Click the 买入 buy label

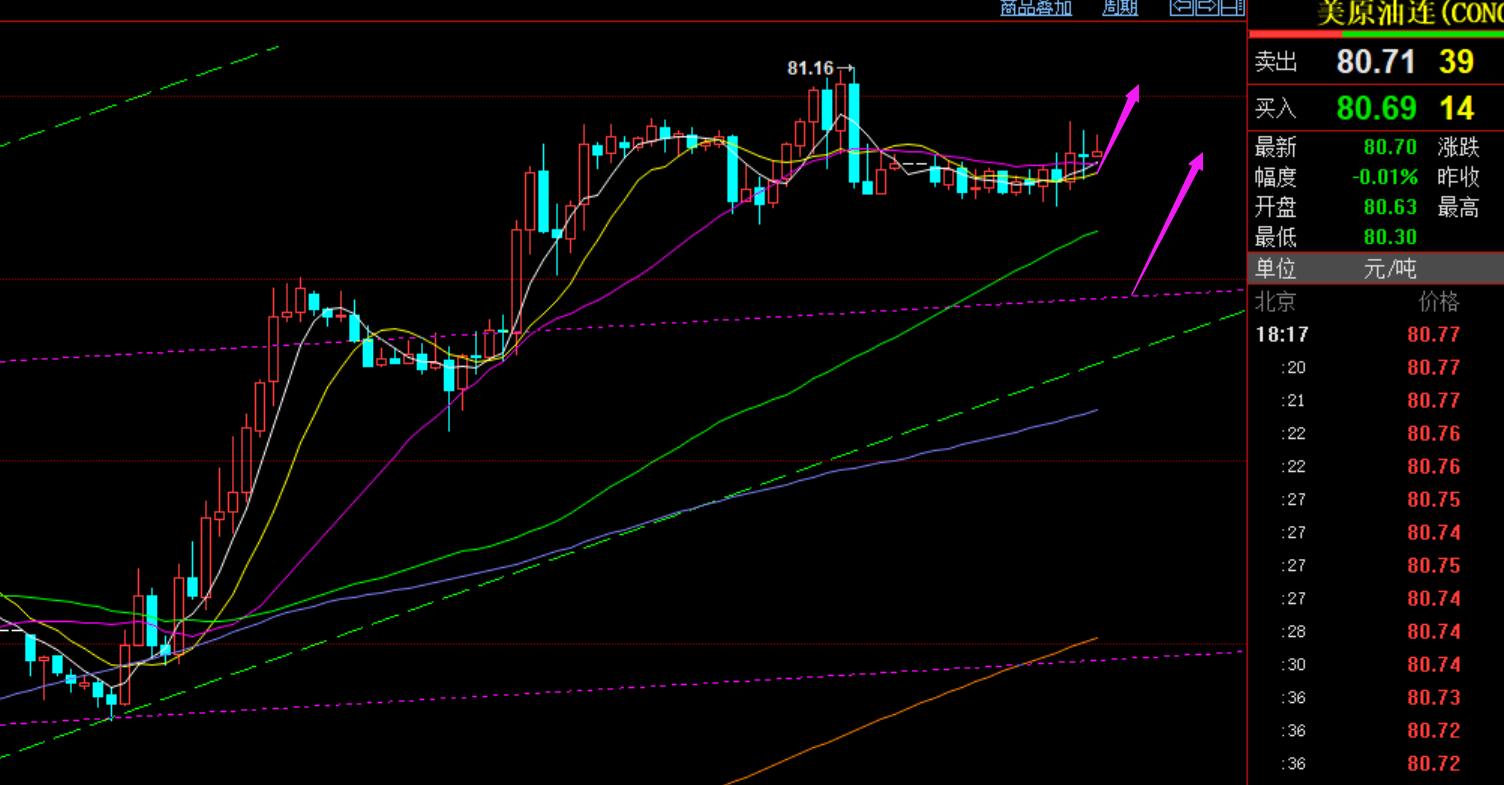(x=1276, y=109)
